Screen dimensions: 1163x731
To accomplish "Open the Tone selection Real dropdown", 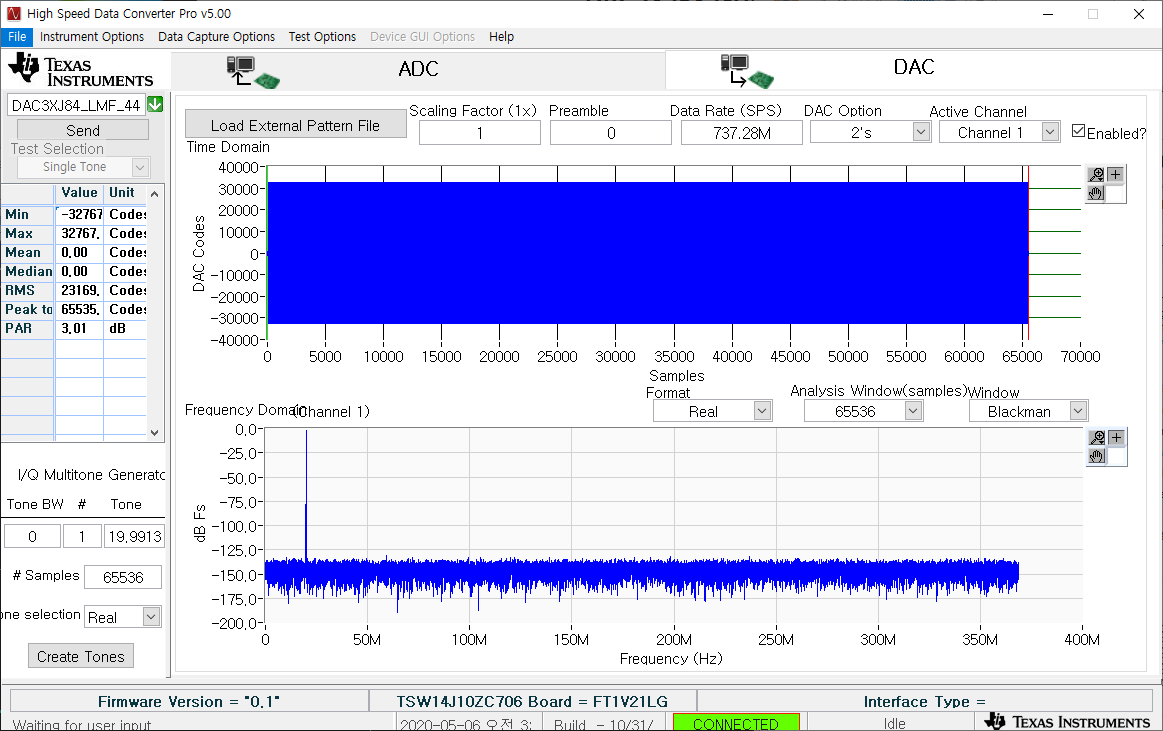I will pos(151,617).
